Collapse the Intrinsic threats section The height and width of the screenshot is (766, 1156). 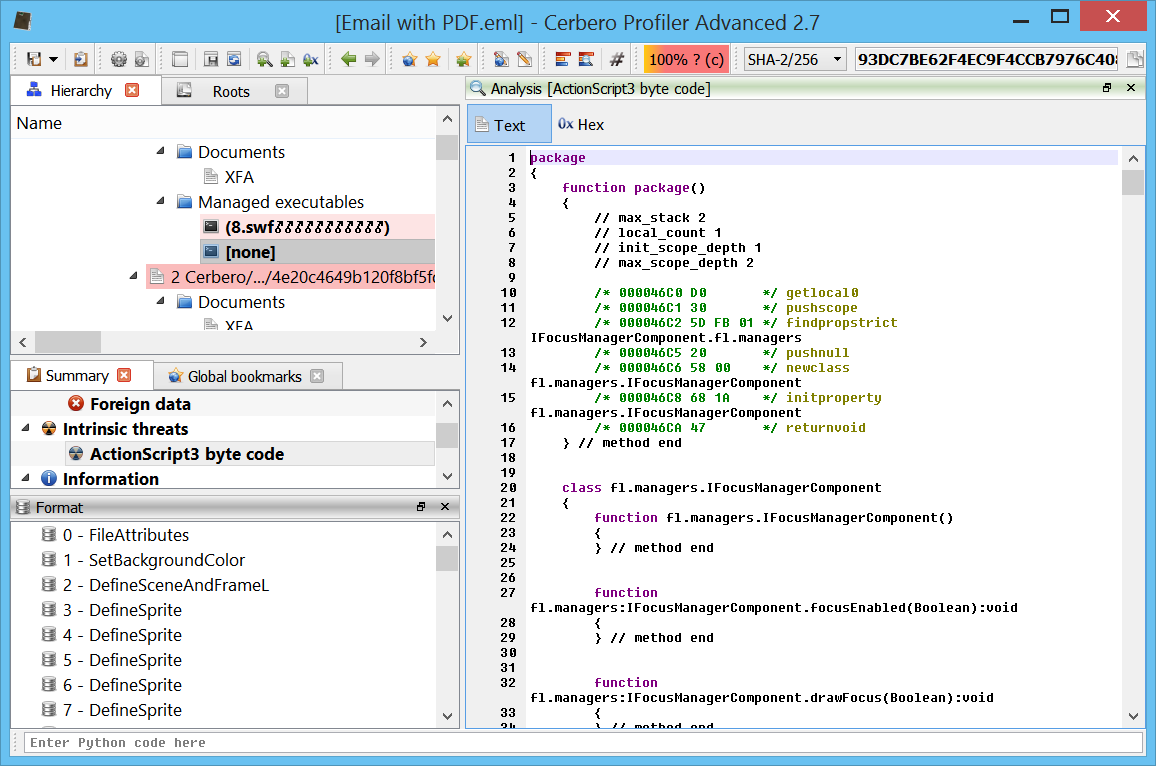click(x=27, y=428)
